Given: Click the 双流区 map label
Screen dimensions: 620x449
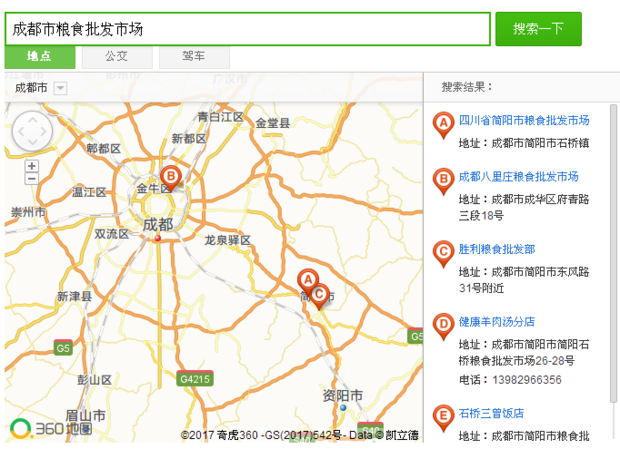Looking at the screenshot, I should coord(112,234).
